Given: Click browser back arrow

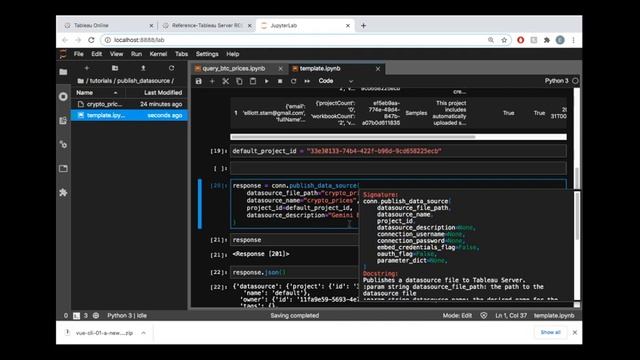Looking at the screenshot, I should coord(65,40).
